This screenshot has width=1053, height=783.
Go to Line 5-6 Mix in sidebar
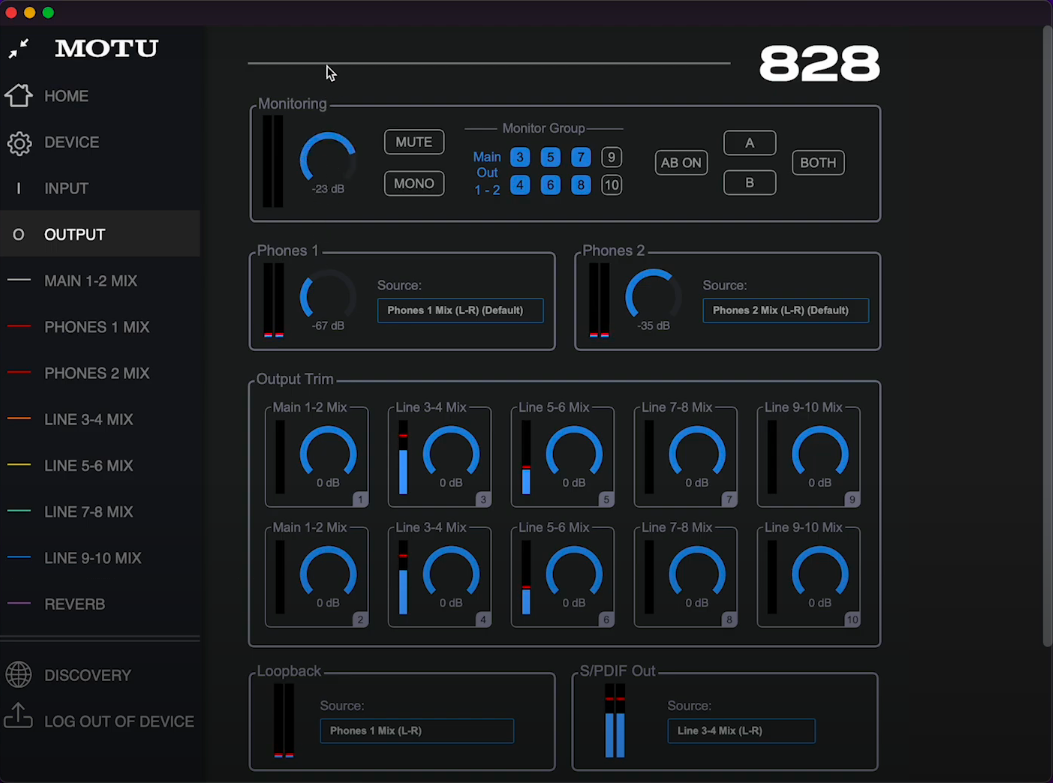click(88, 466)
